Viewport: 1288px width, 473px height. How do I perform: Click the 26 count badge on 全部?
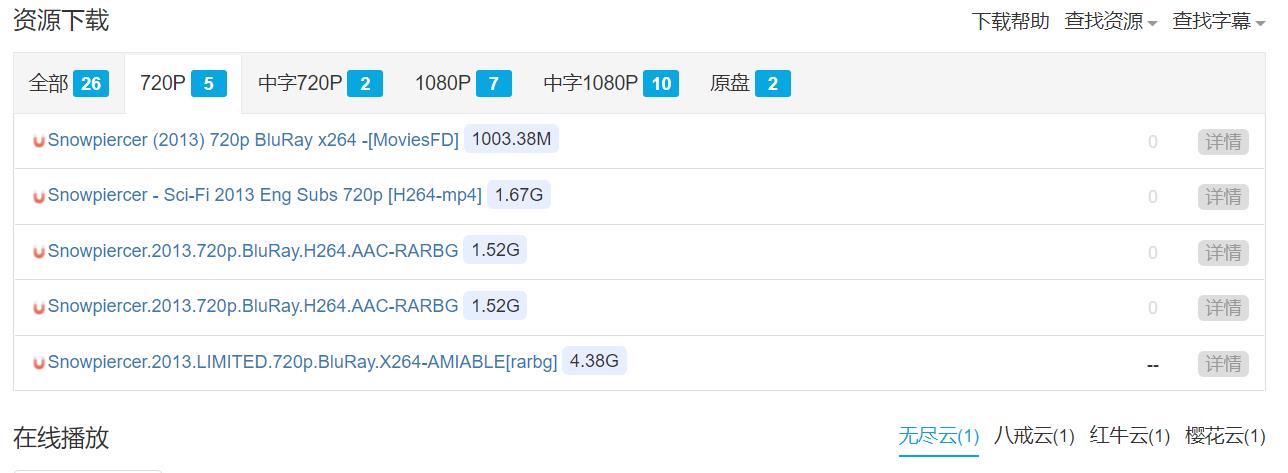coord(91,84)
